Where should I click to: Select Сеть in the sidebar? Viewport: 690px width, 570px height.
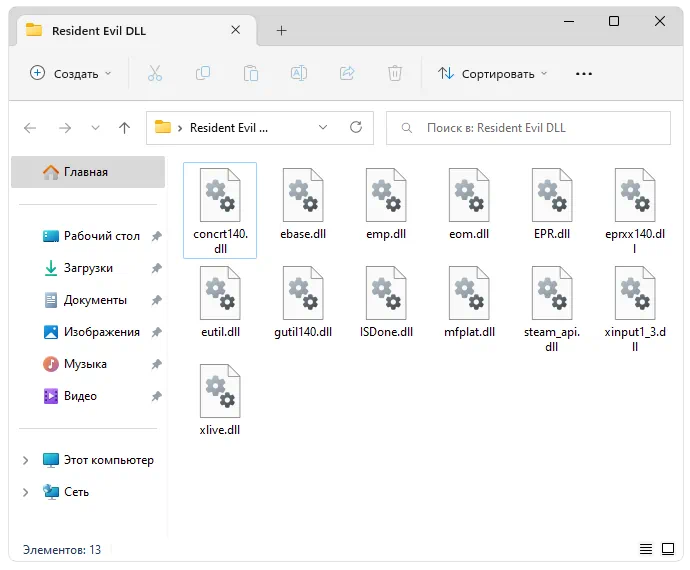66,492
